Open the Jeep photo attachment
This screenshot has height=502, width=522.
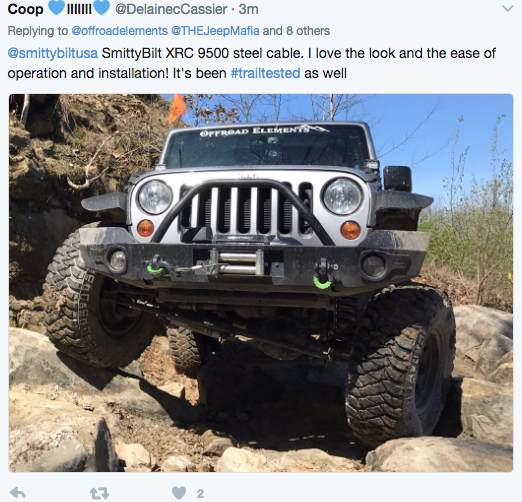pos(261,283)
